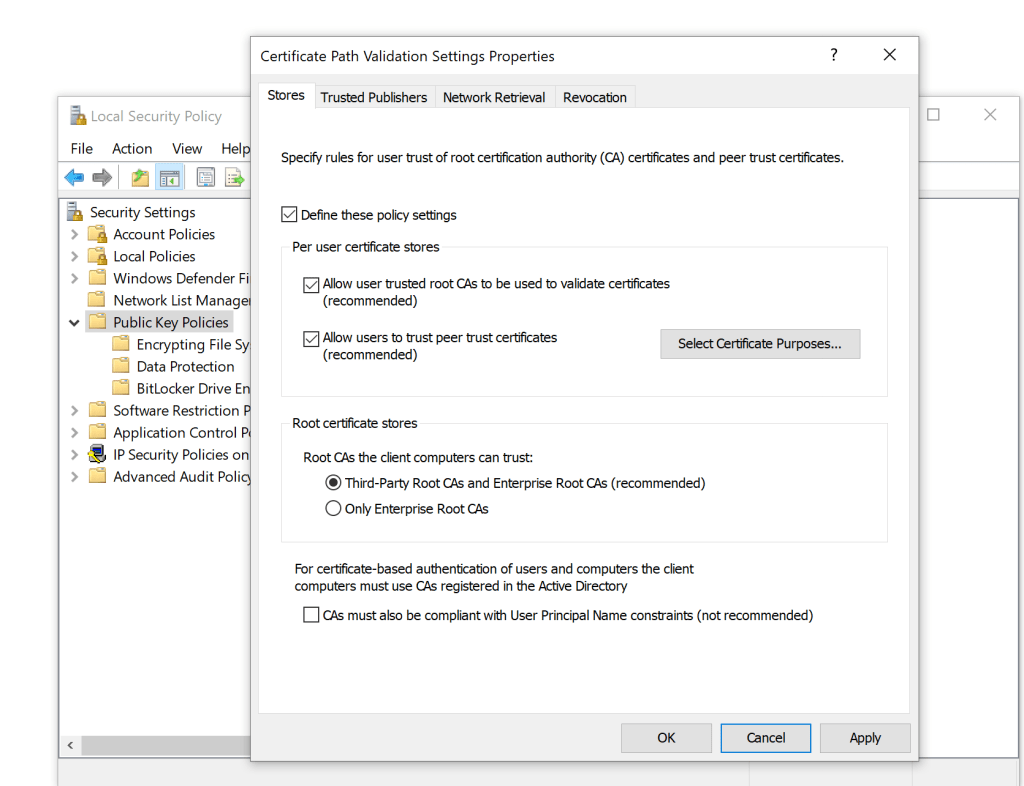Image resolution: width=1024 pixels, height=786 pixels.
Task: Toggle Allow users to trust peer trust certificates
Action: click(x=311, y=339)
